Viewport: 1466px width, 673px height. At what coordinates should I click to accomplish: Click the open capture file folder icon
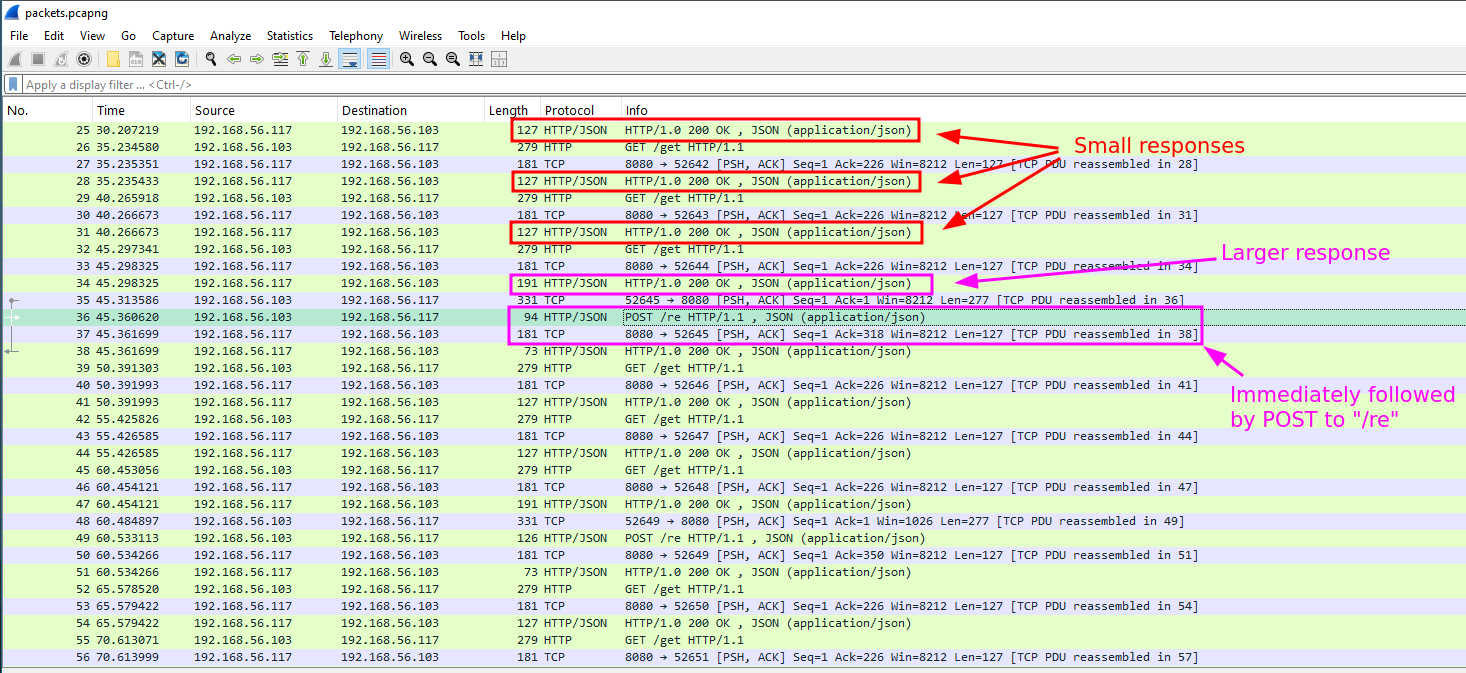113,59
